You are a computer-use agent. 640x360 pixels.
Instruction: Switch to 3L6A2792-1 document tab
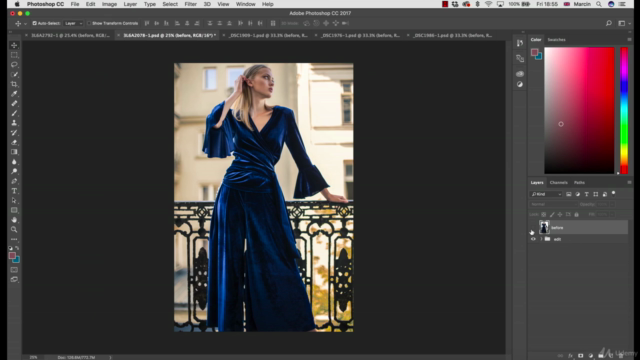click(x=70, y=36)
